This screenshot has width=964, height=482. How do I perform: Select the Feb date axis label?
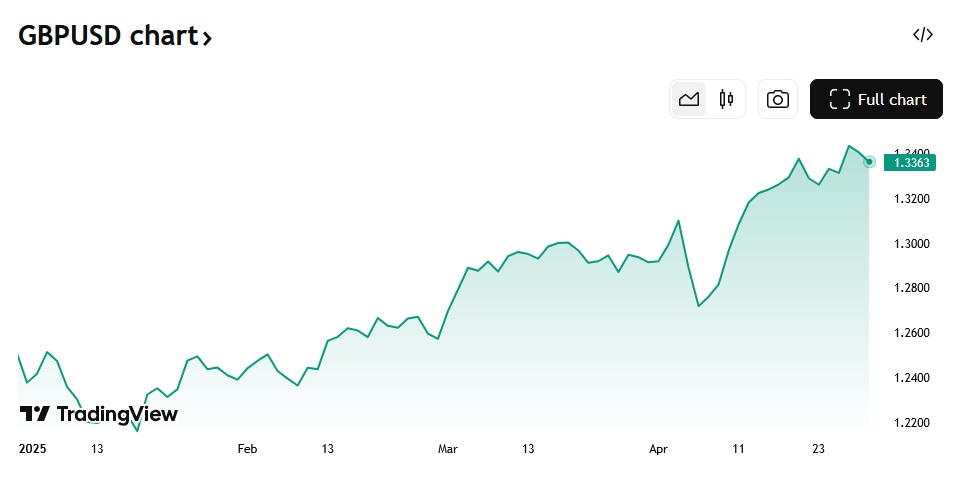click(x=248, y=450)
